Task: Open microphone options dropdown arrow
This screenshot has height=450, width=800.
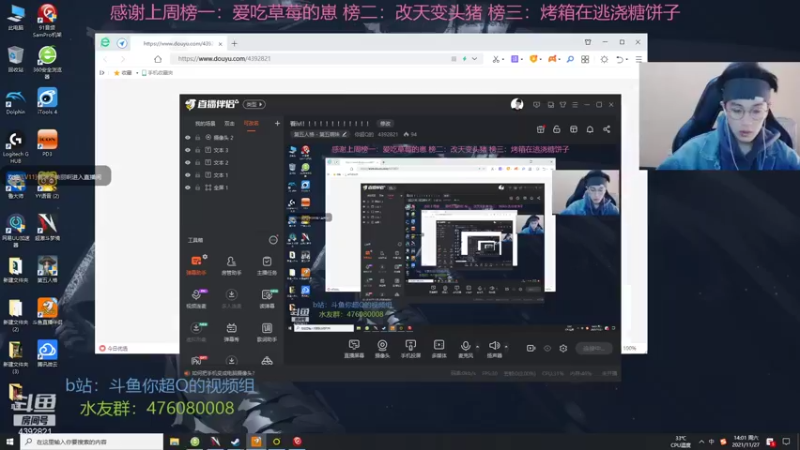Action: pyautogui.click(x=478, y=347)
